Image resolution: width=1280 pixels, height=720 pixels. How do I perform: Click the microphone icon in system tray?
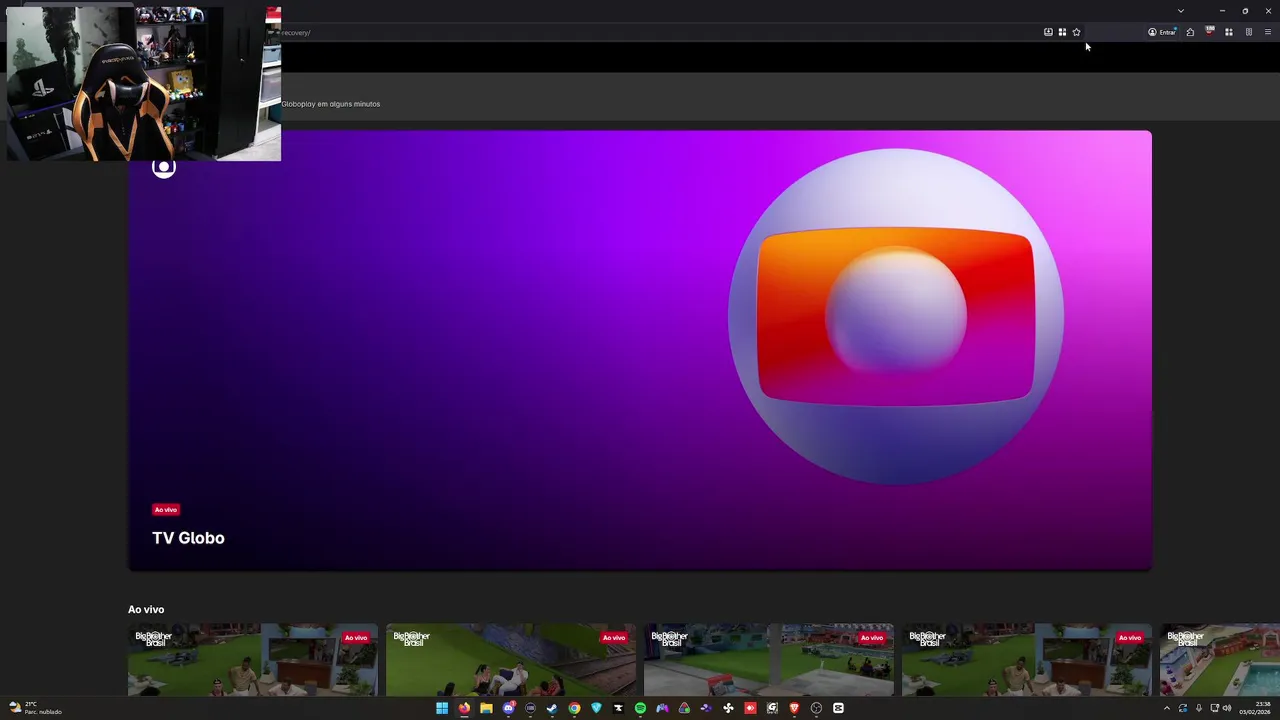1199,708
